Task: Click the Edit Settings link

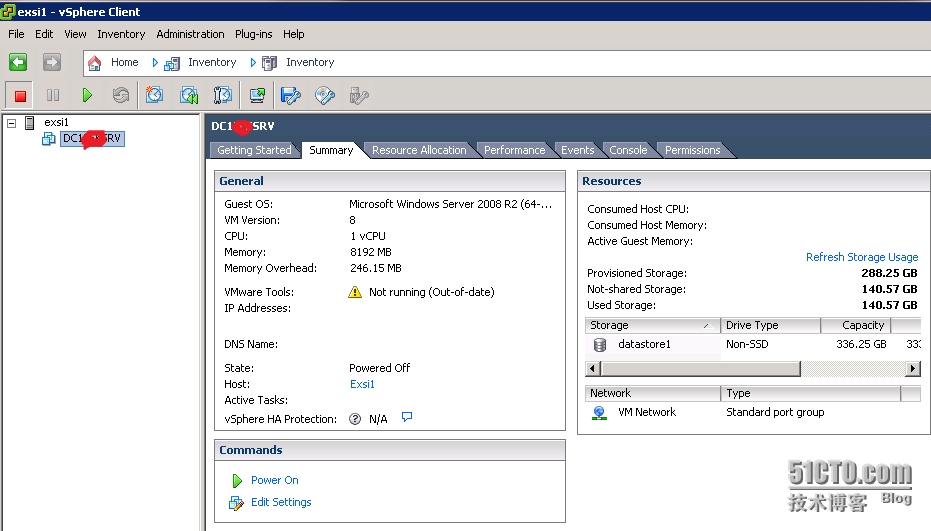Action: coord(281,502)
